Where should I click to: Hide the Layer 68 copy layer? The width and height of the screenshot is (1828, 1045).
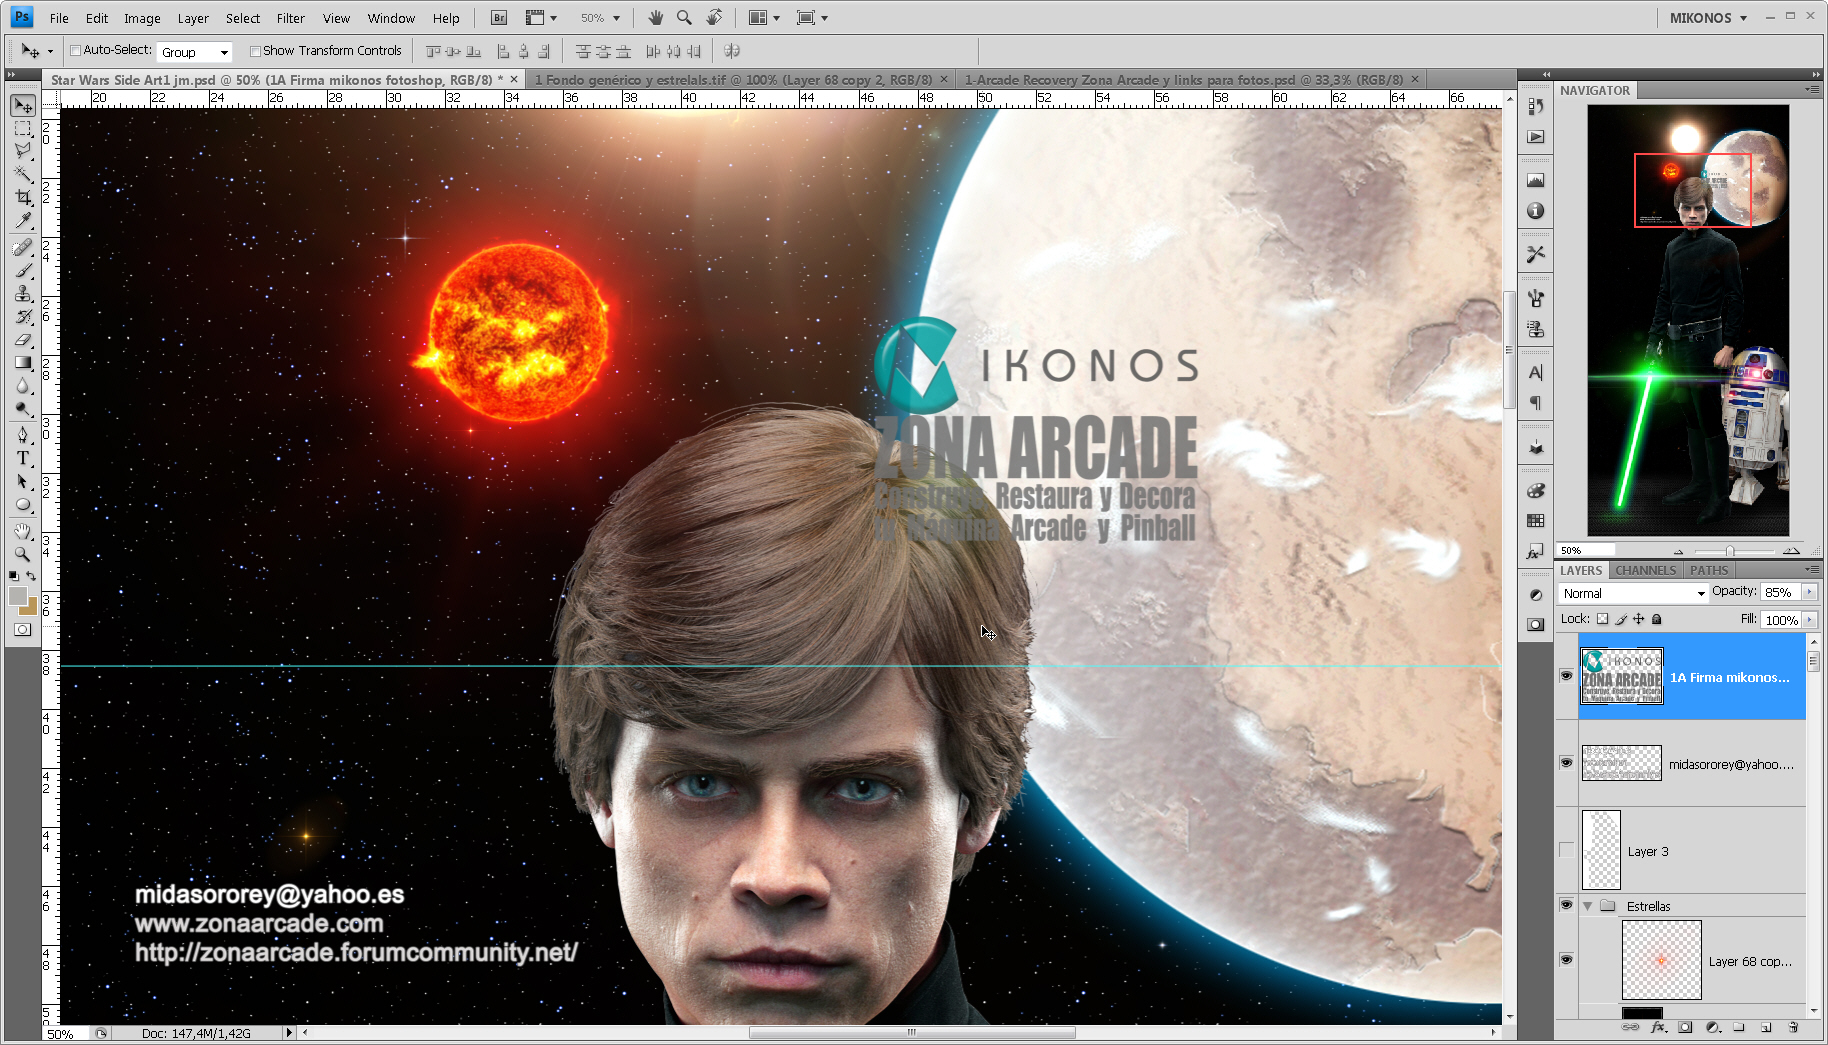[x=1566, y=960]
